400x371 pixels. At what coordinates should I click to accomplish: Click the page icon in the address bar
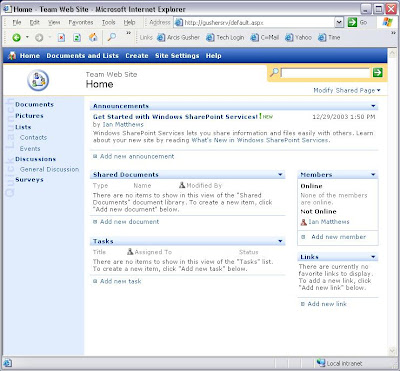click(x=179, y=23)
